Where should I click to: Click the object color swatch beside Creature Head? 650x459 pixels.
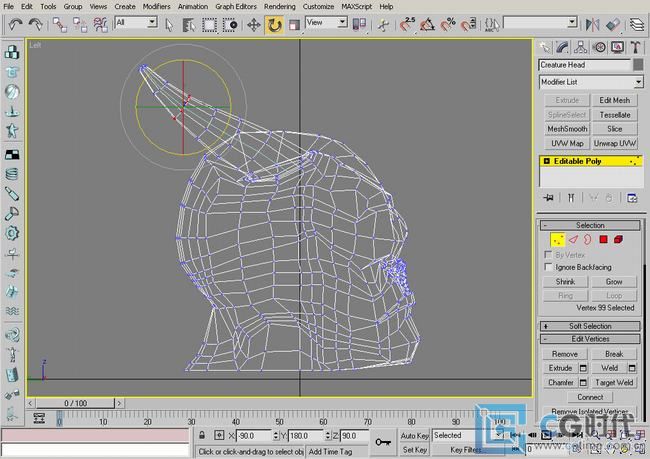(x=638, y=65)
